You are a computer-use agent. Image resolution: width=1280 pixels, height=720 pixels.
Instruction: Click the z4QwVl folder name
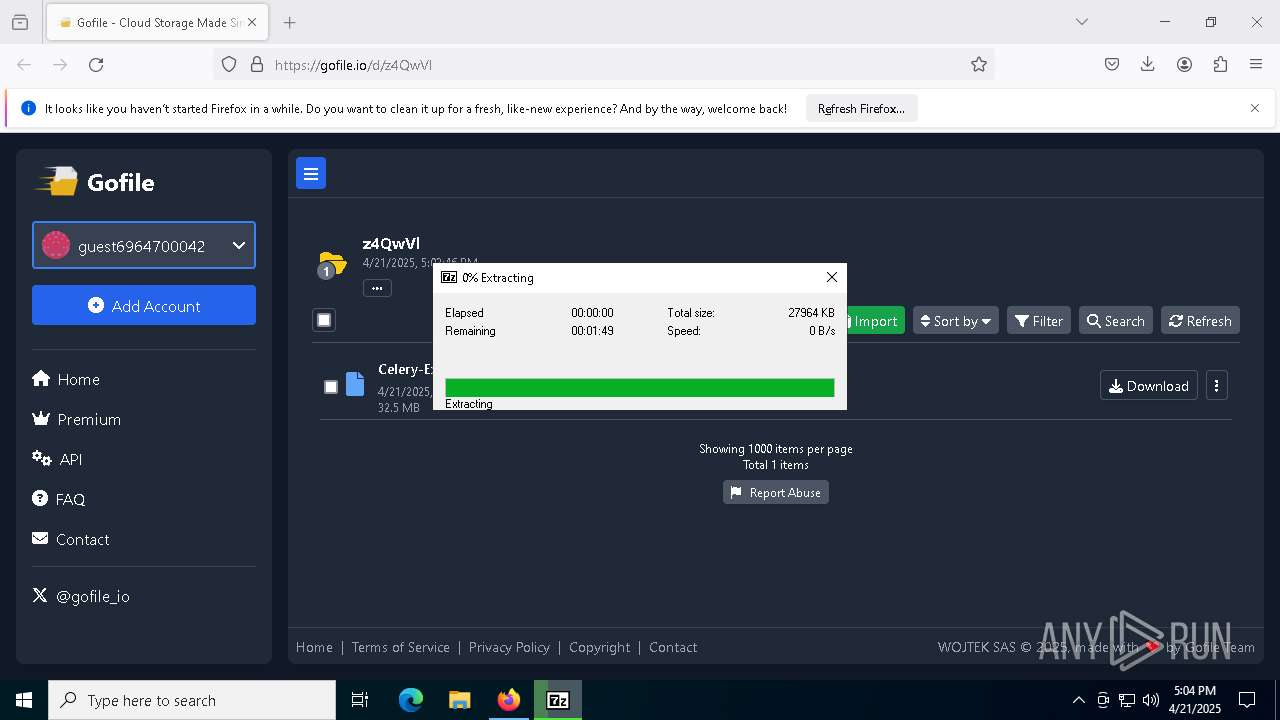click(391, 244)
